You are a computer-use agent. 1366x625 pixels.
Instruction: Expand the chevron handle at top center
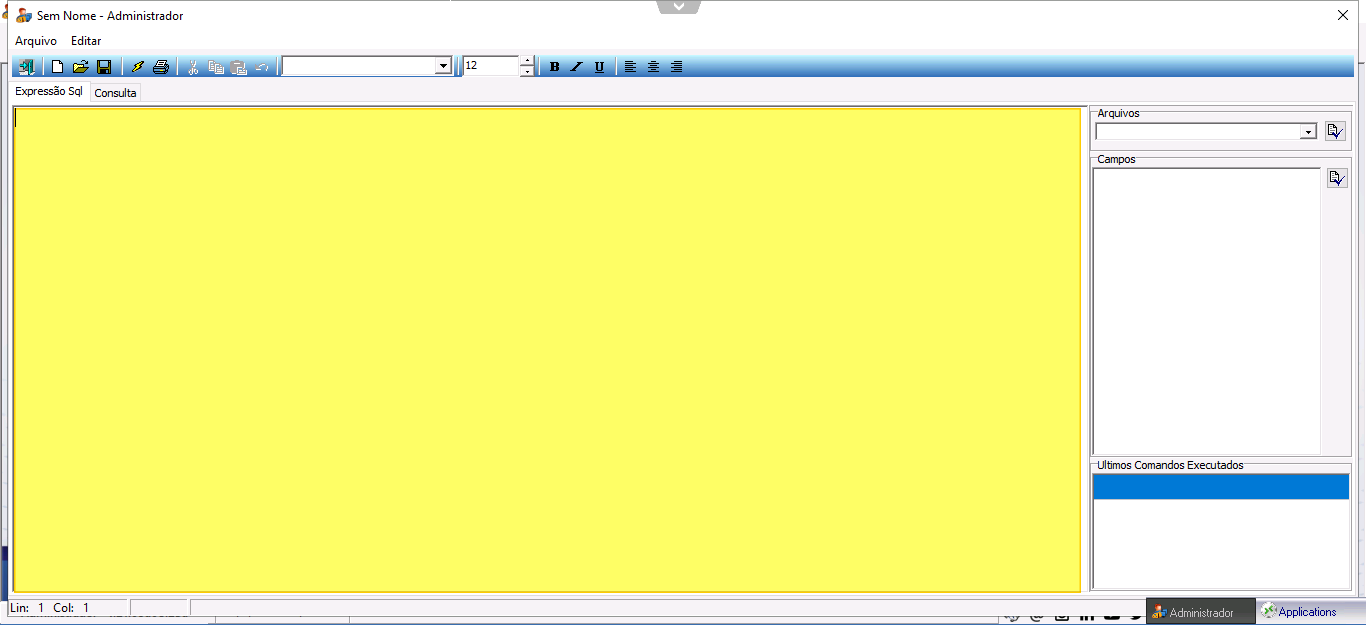pyautogui.click(x=679, y=7)
